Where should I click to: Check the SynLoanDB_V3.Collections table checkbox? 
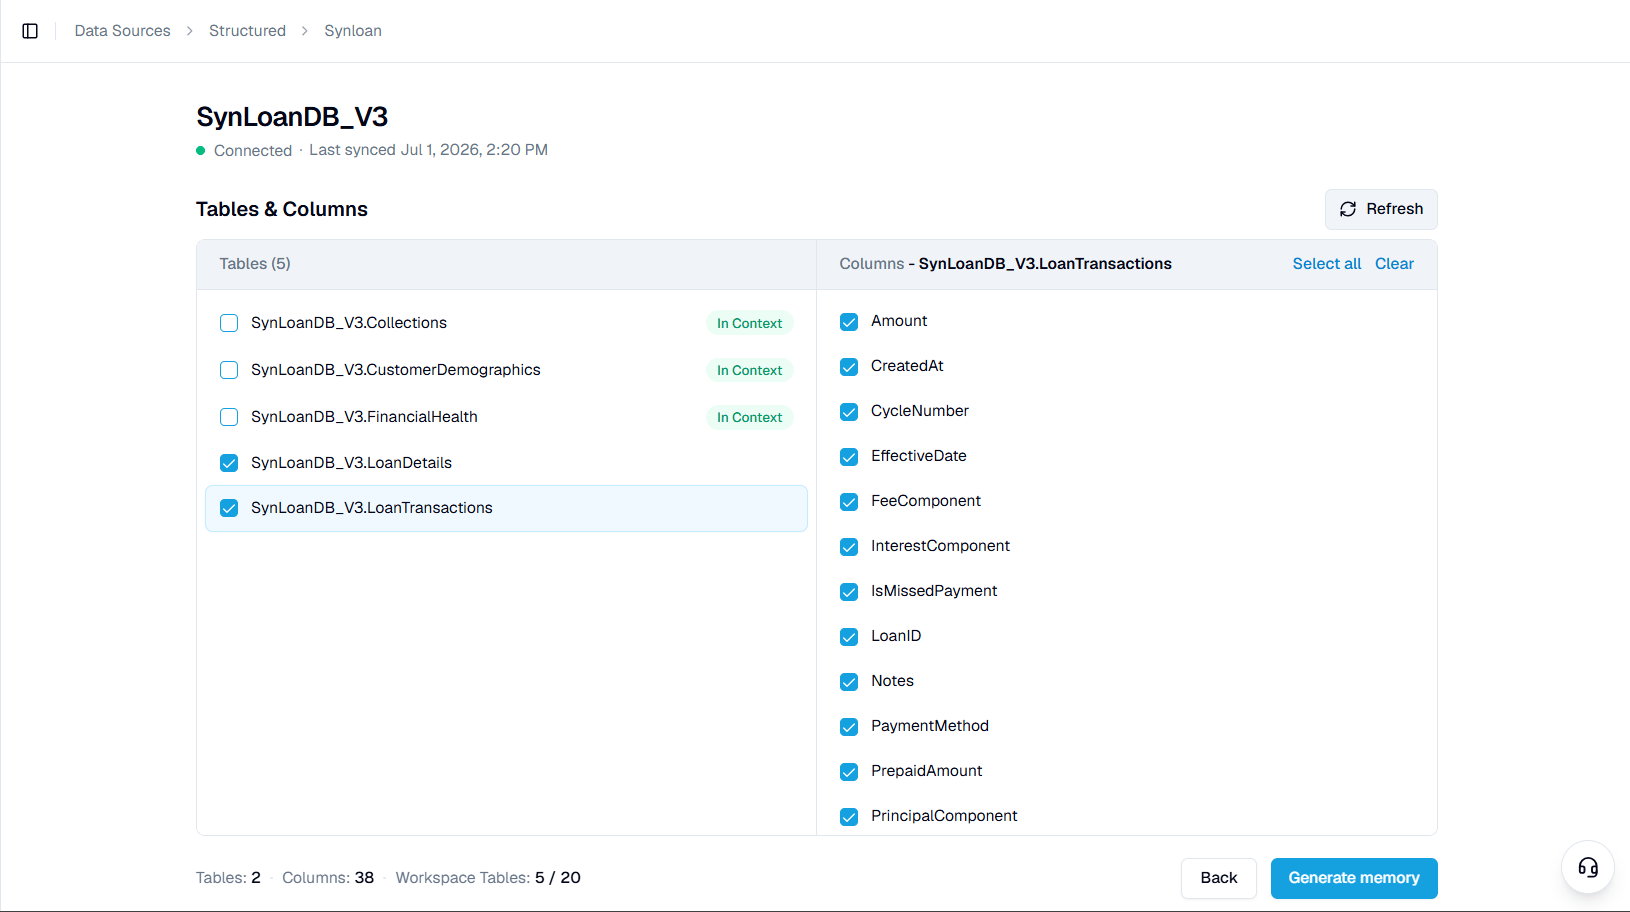click(x=229, y=323)
